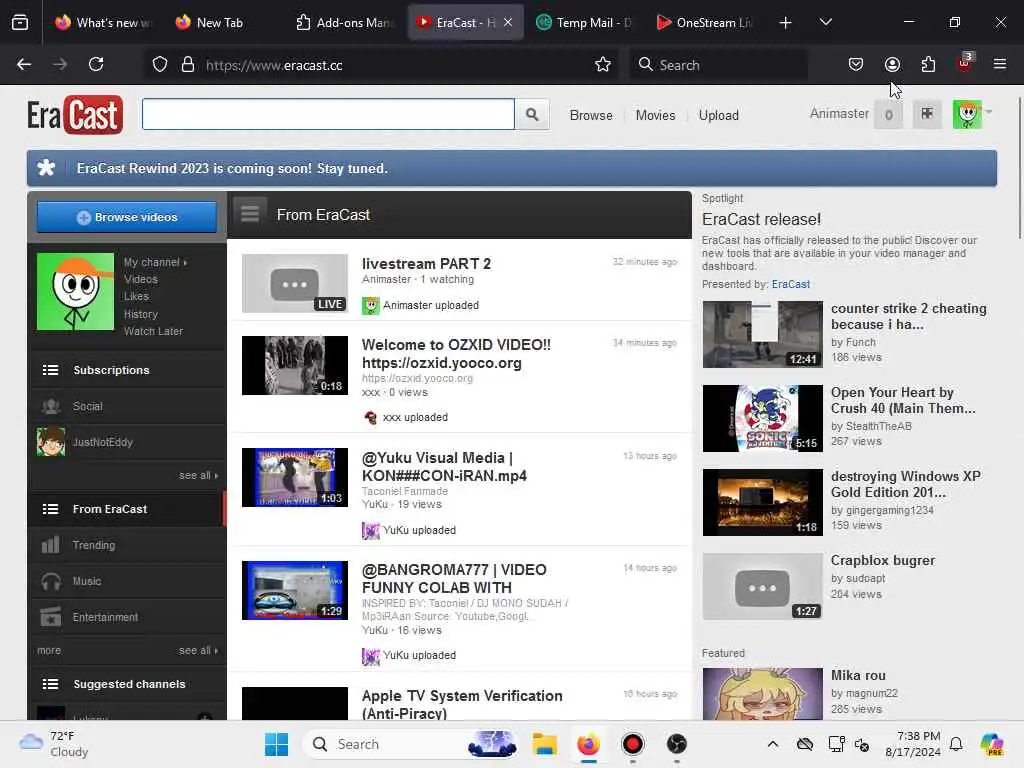
Task: Open the Crapblox bugrer video thumbnail
Action: coord(762,586)
